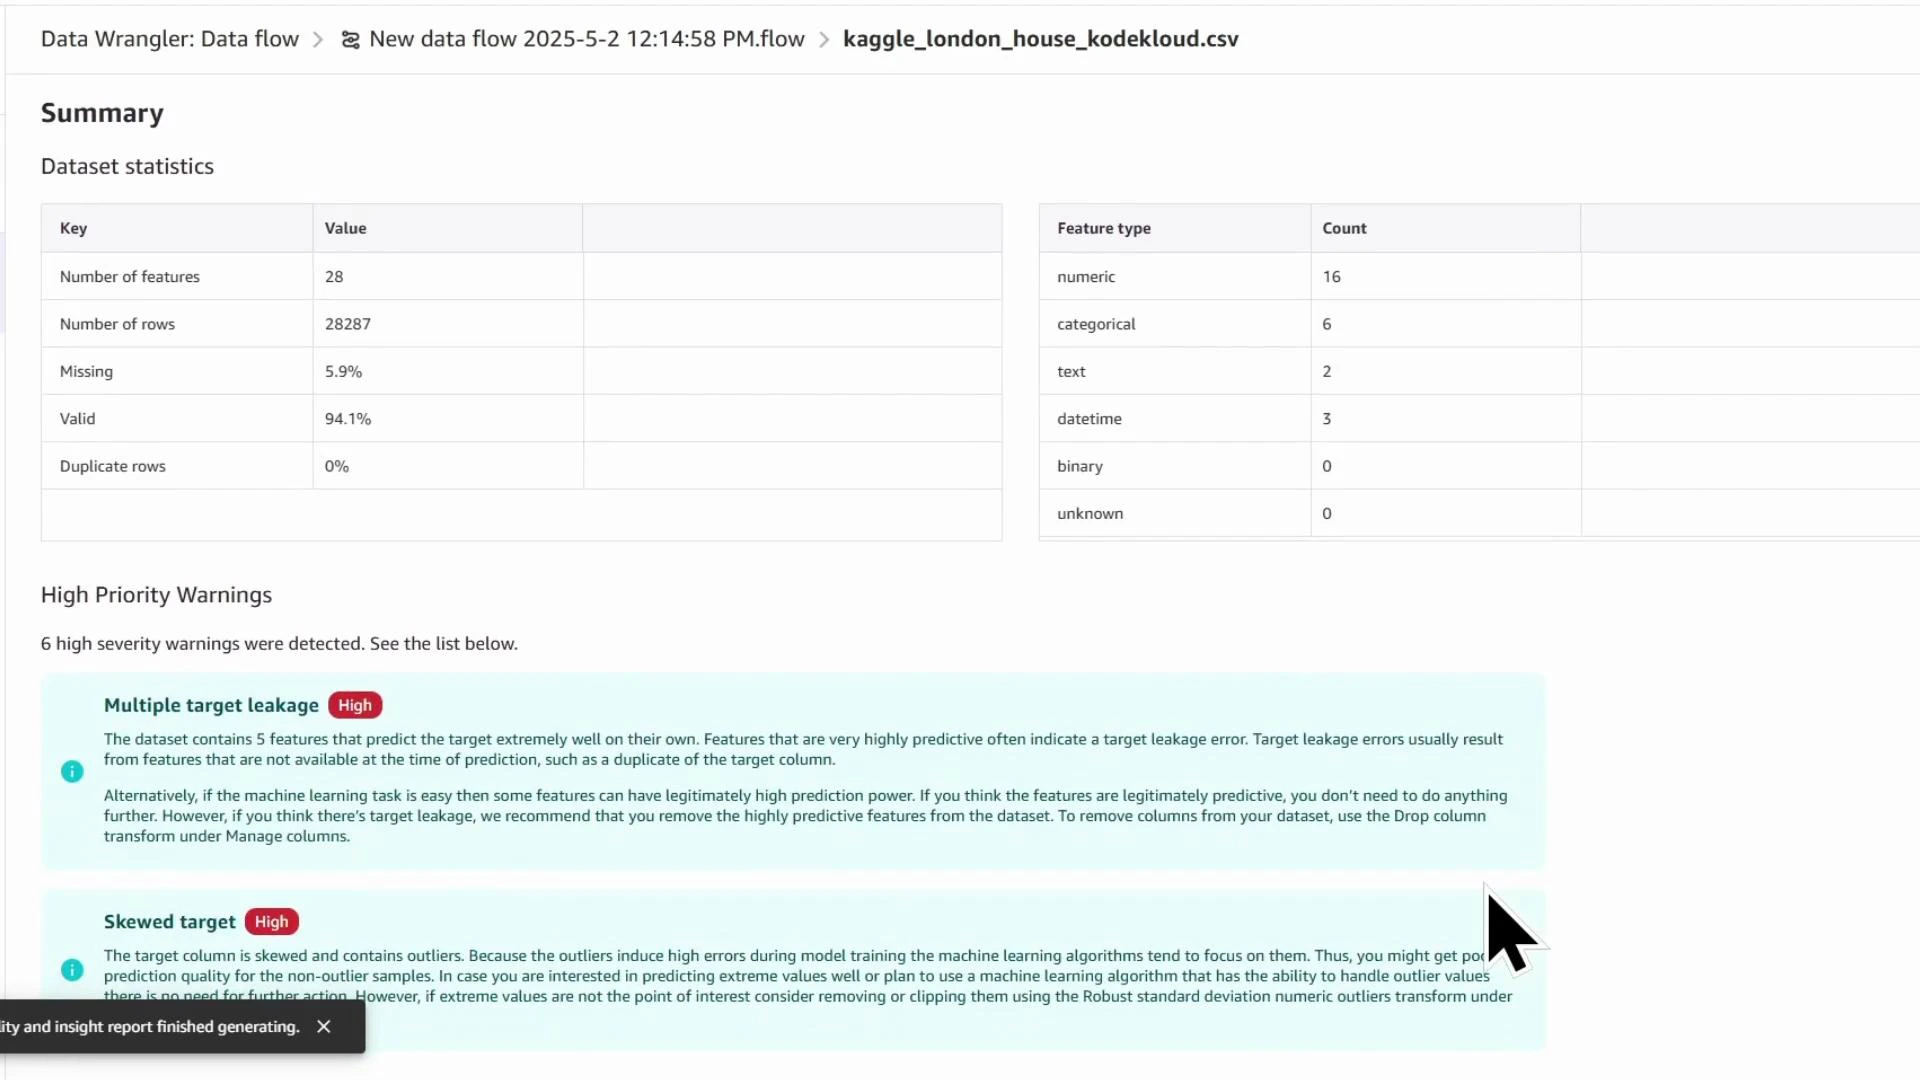Open the Data Wrangler: Data flow breadcrumb
The height and width of the screenshot is (1080, 1920).
tap(168, 39)
